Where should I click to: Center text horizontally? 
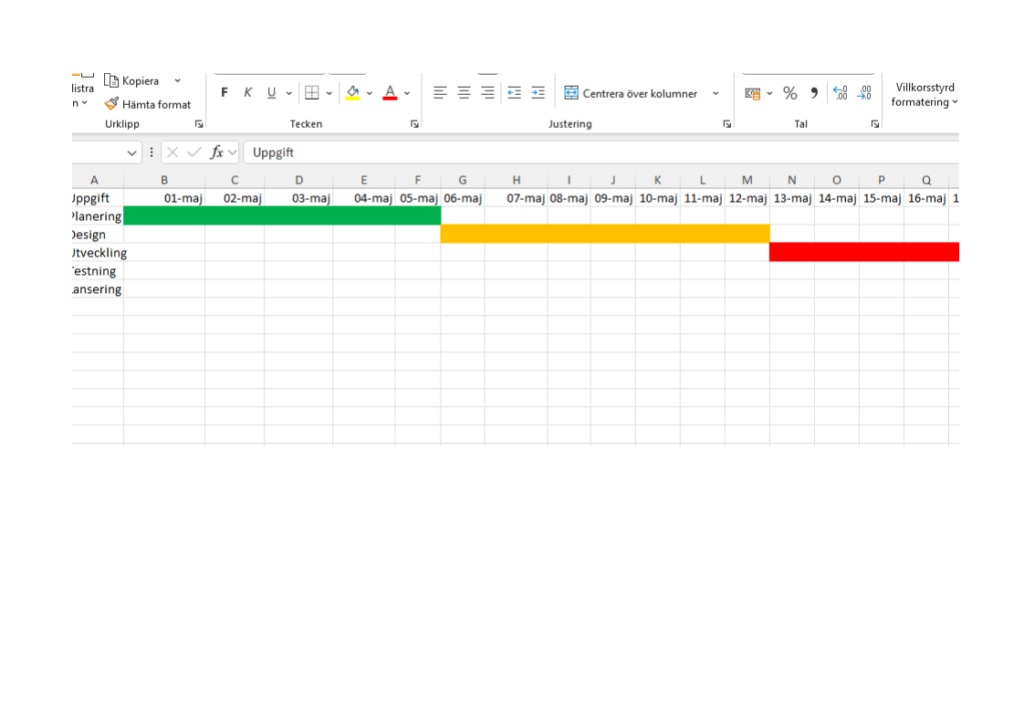coord(464,93)
